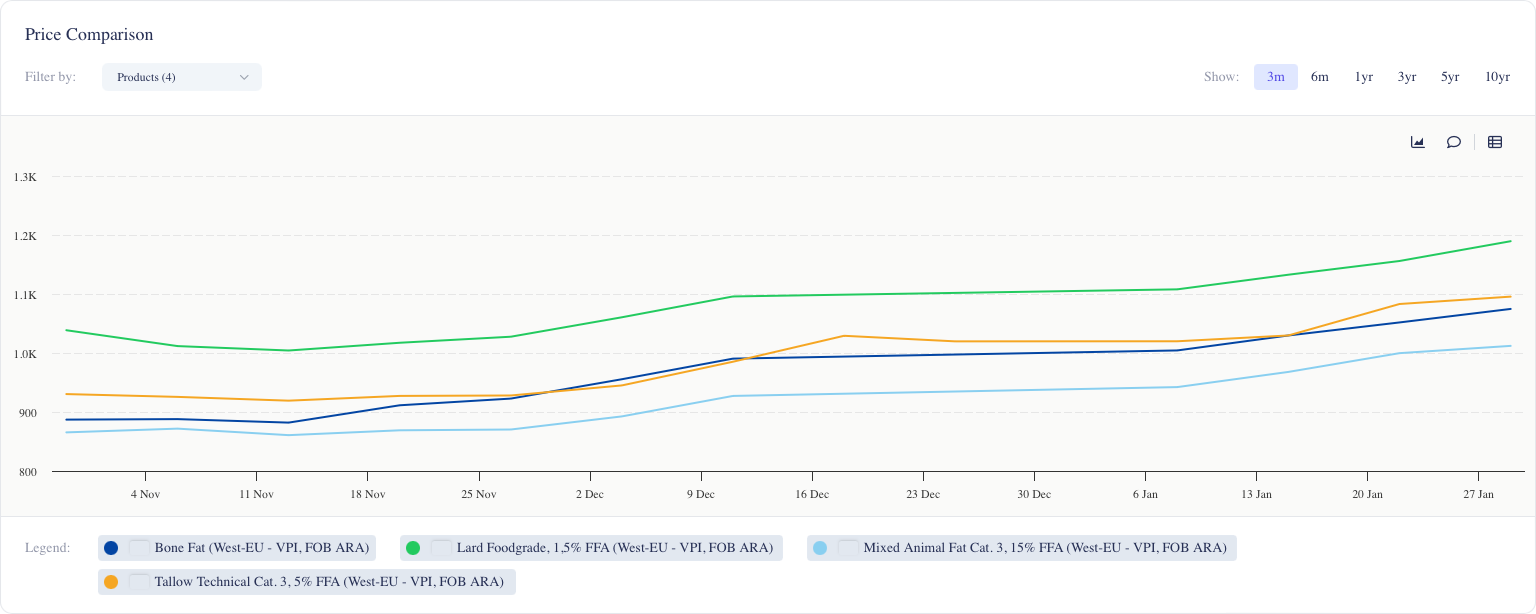This screenshot has height=614, width=1536.
Task: Toggle the Bone Fat legend checkbox
Action: click(138, 548)
